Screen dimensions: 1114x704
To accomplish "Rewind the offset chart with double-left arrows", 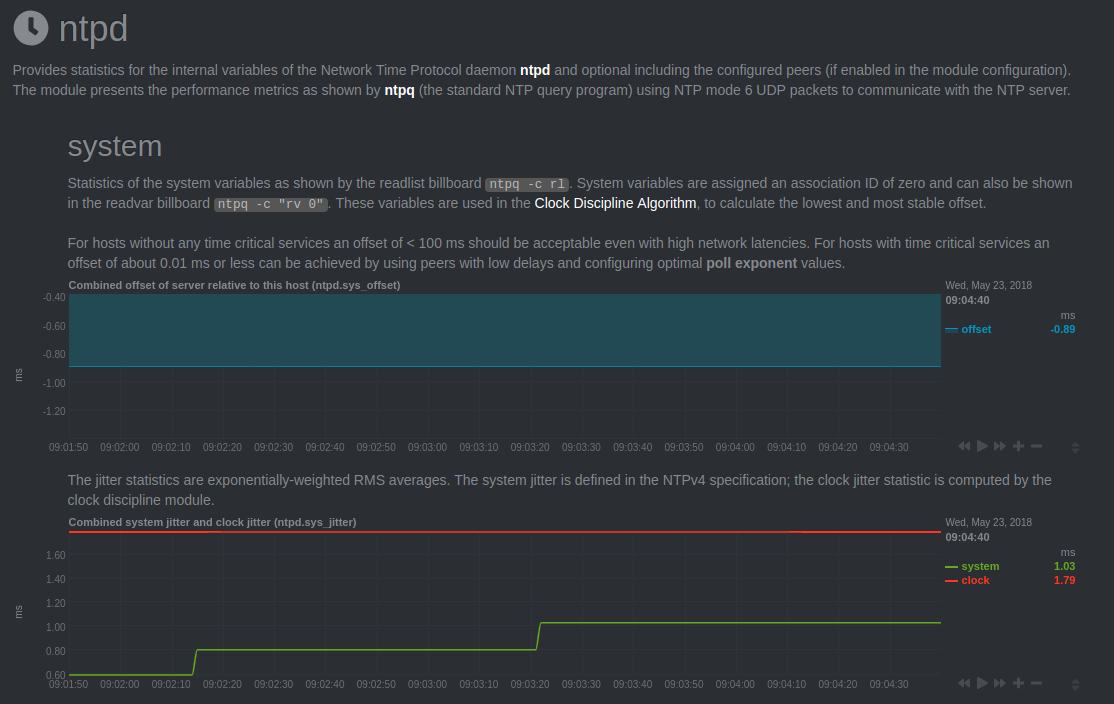I will [963, 446].
